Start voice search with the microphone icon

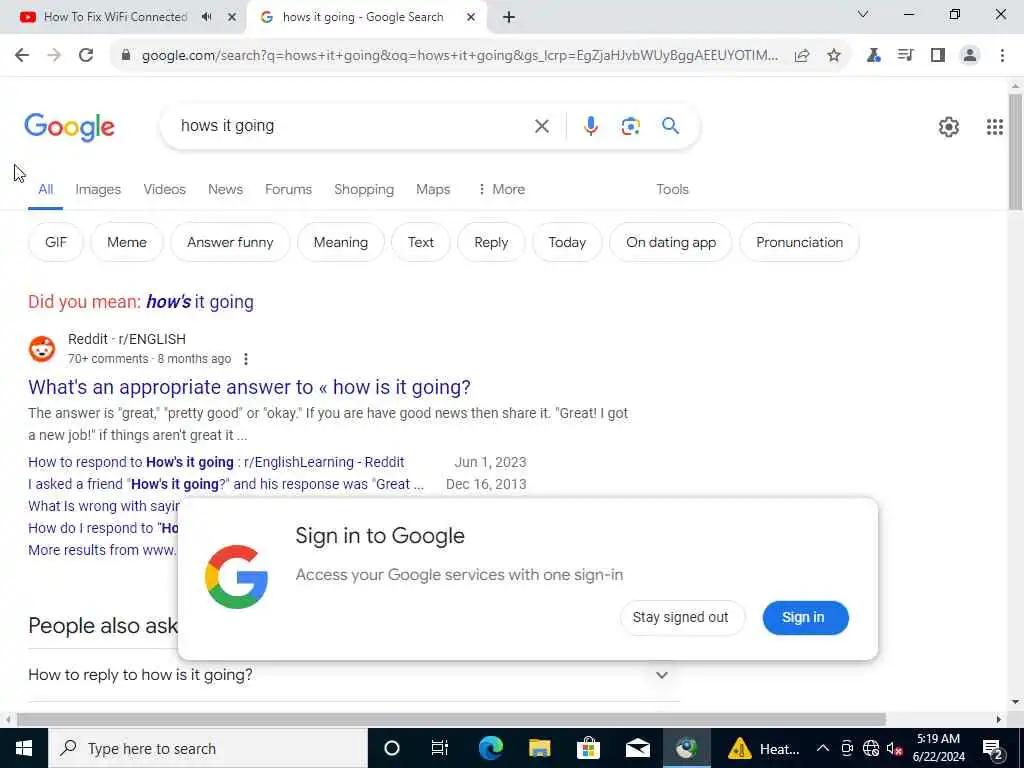point(590,126)
